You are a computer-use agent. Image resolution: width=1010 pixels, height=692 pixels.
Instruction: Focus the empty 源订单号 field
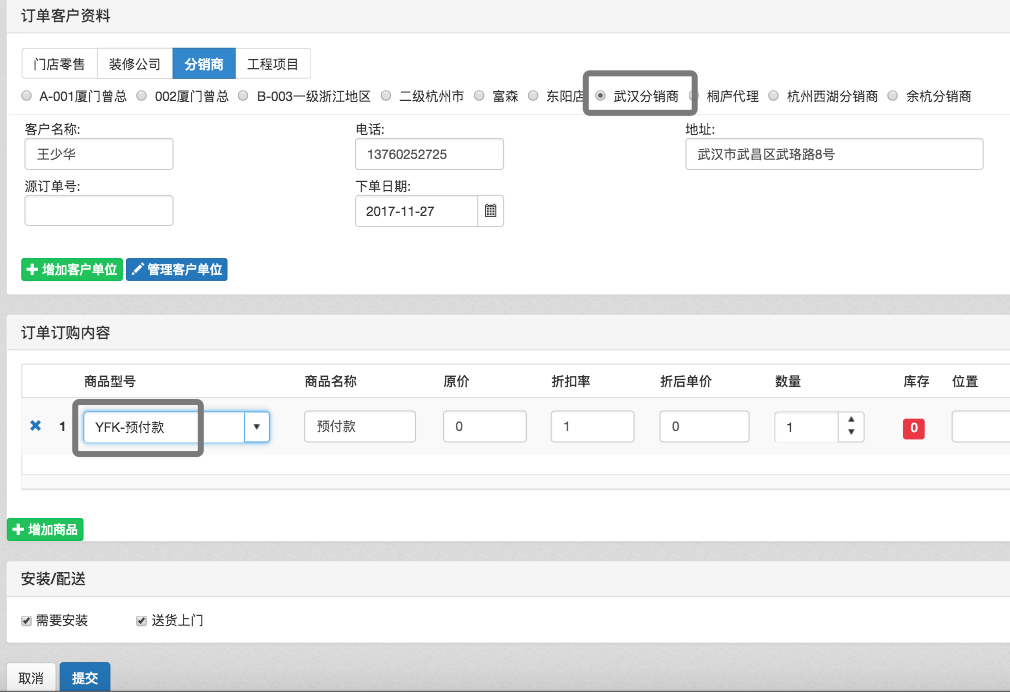click(99, 211)
